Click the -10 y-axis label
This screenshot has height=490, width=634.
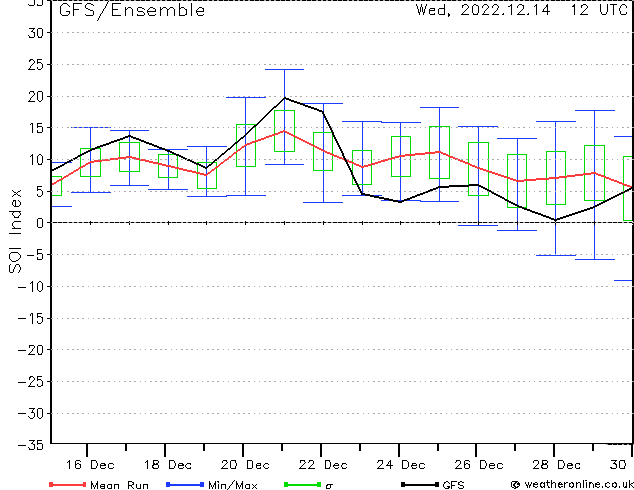click(31, 287)
